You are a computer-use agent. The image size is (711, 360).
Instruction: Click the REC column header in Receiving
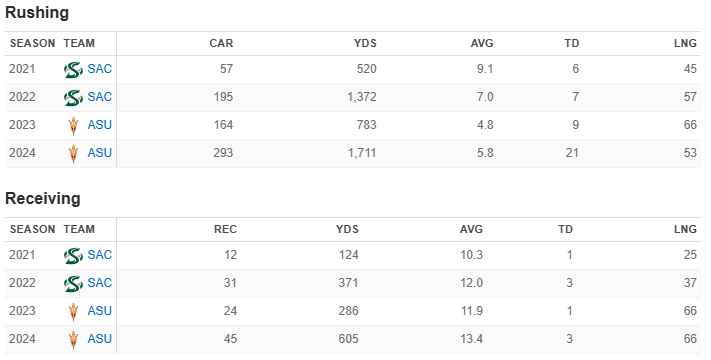pos(225,229)
